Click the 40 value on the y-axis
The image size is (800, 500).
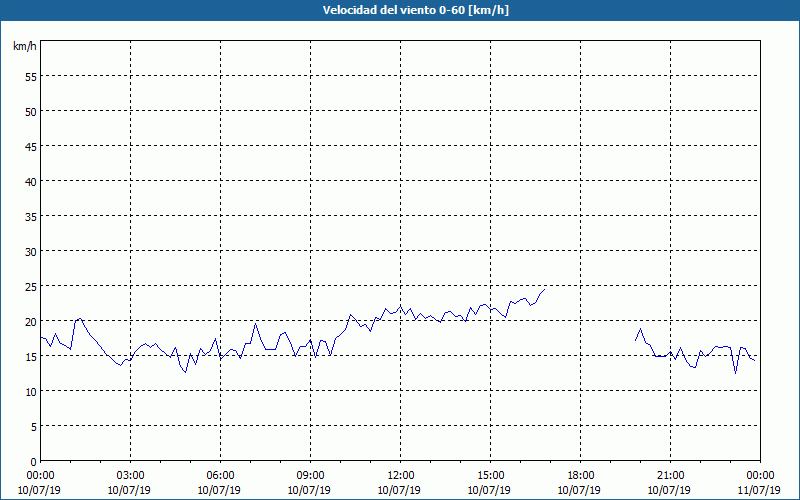[31, 181]
